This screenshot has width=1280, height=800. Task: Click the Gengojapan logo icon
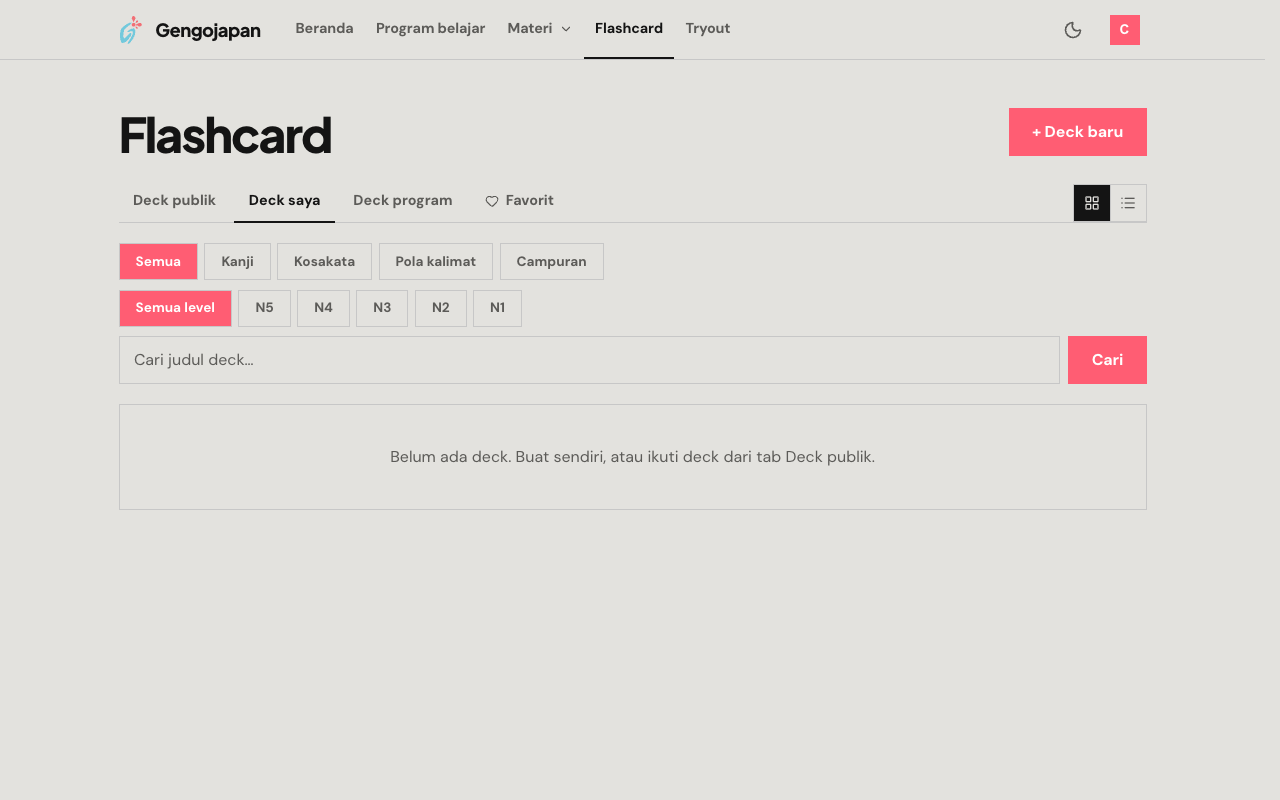(x=130, y=30)
